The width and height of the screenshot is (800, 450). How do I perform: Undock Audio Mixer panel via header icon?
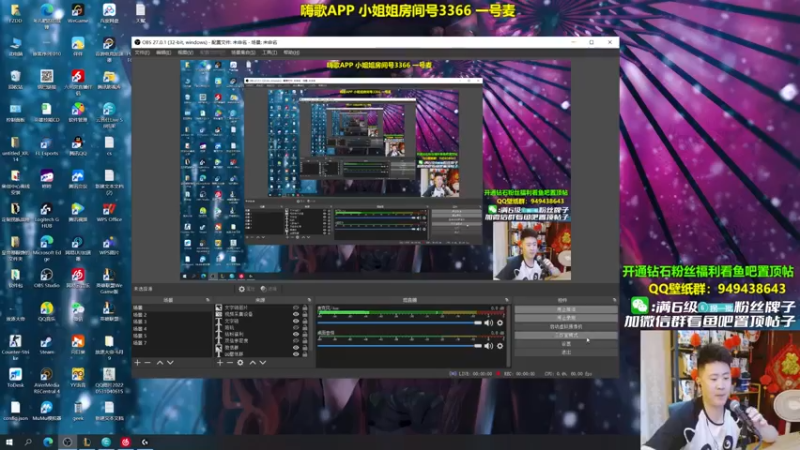click(507, 300)
